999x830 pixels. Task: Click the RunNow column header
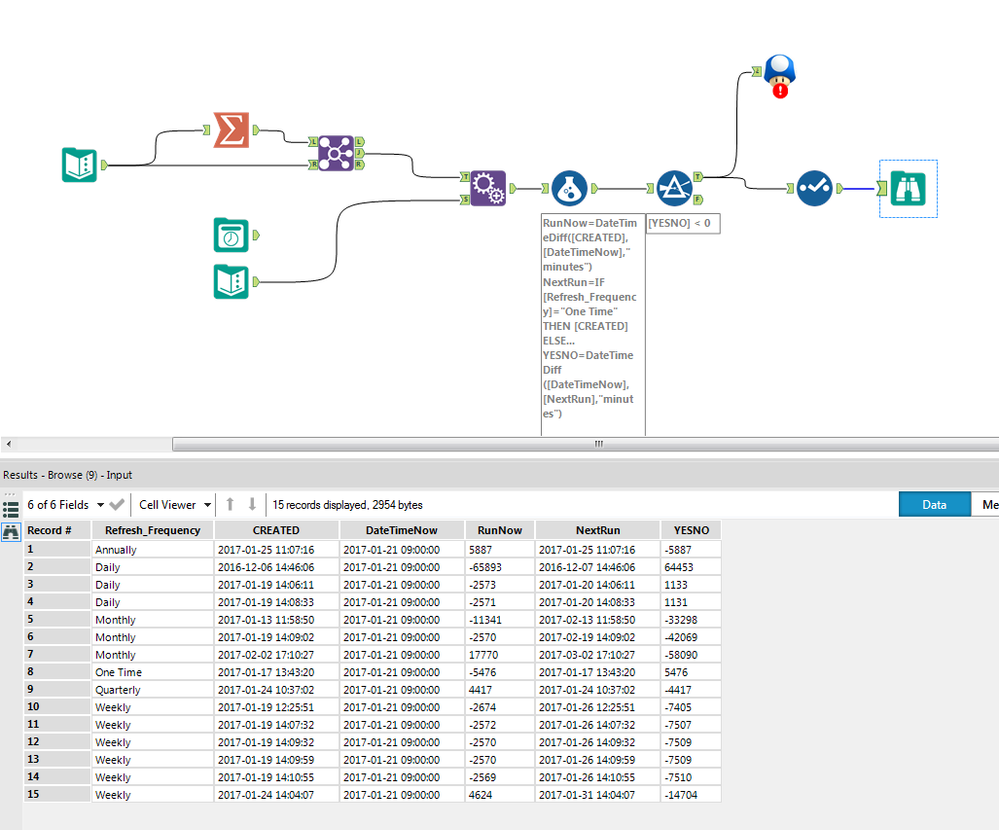(x=500, y=530)
